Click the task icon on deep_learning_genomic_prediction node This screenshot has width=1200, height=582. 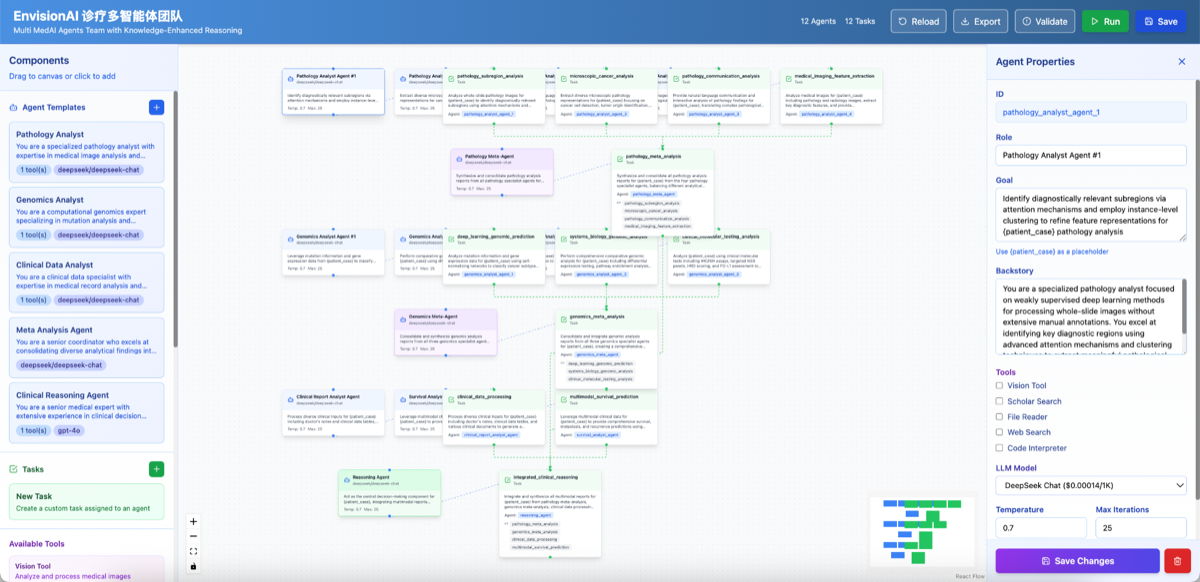pyautogui.click(x=451, y=237)
